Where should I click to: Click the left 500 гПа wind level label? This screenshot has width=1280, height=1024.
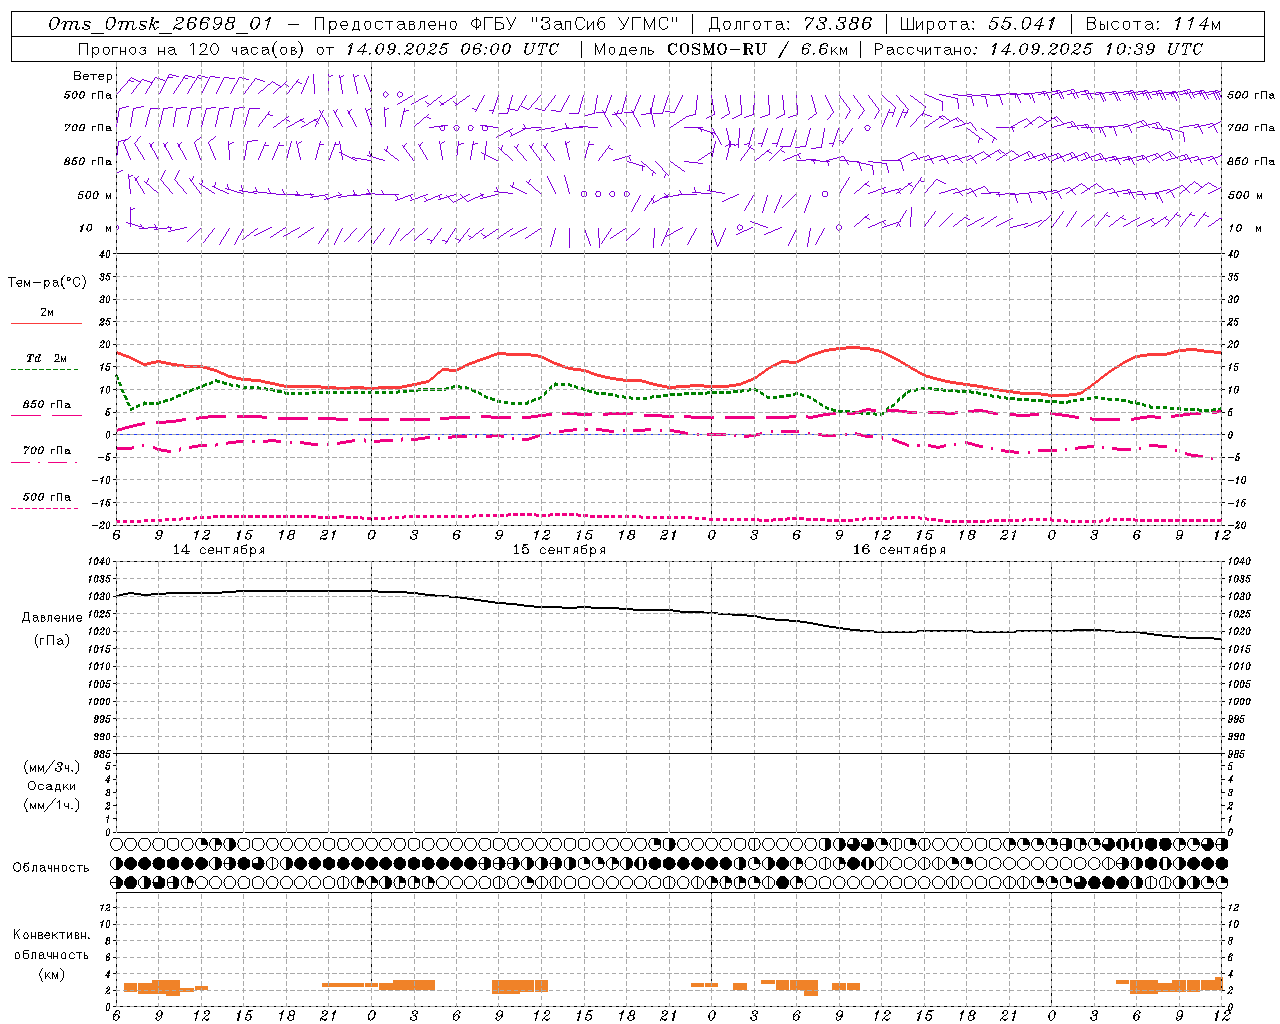point(88,95)
